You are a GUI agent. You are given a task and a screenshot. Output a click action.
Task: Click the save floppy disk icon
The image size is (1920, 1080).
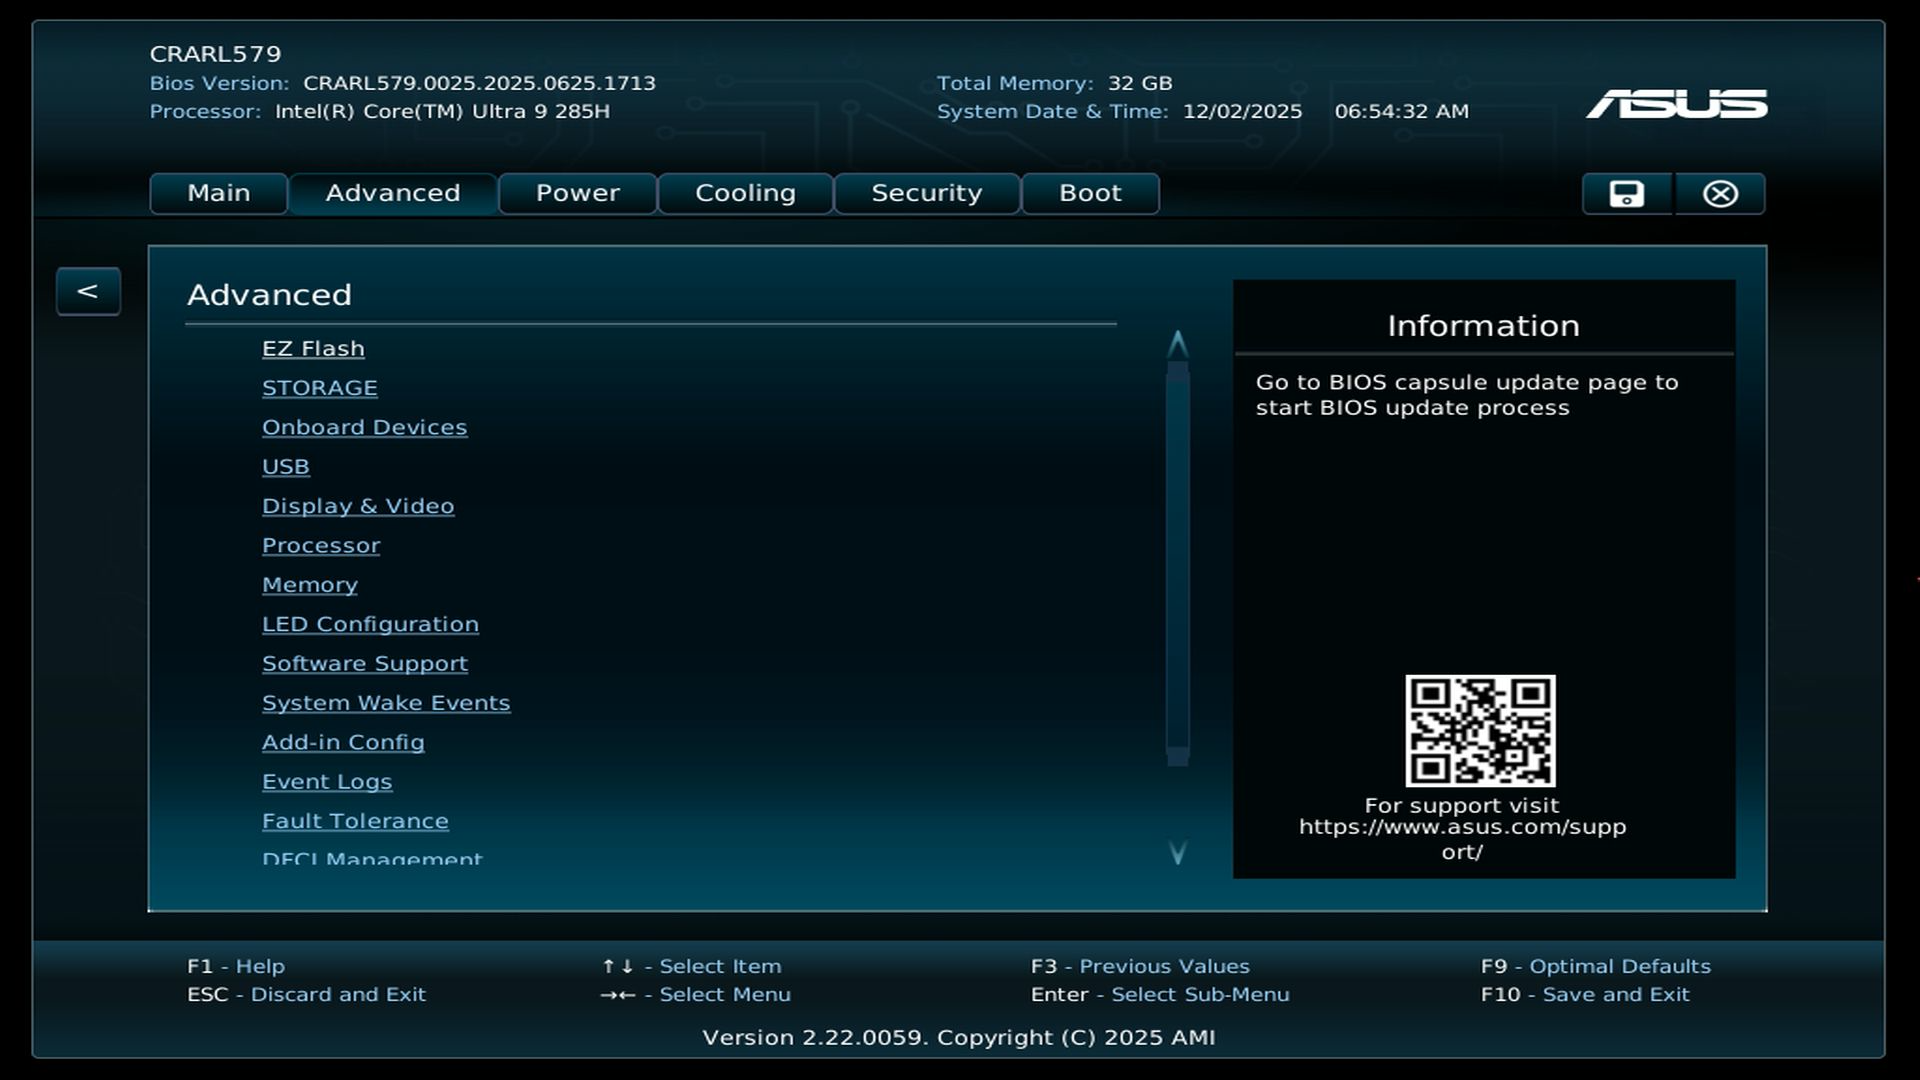(x=1626, y=194)
